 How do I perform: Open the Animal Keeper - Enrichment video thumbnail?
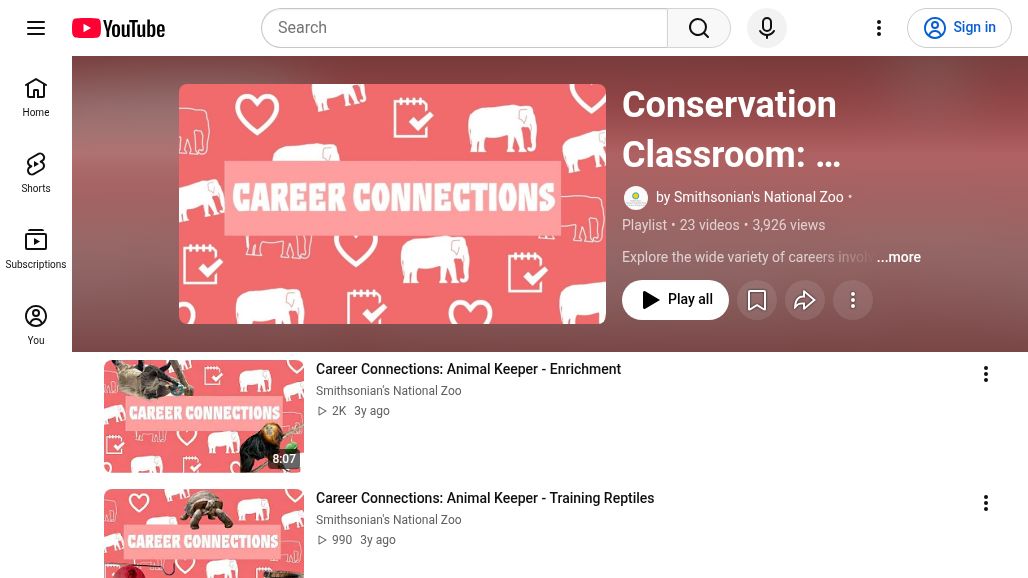coord(204,416)
